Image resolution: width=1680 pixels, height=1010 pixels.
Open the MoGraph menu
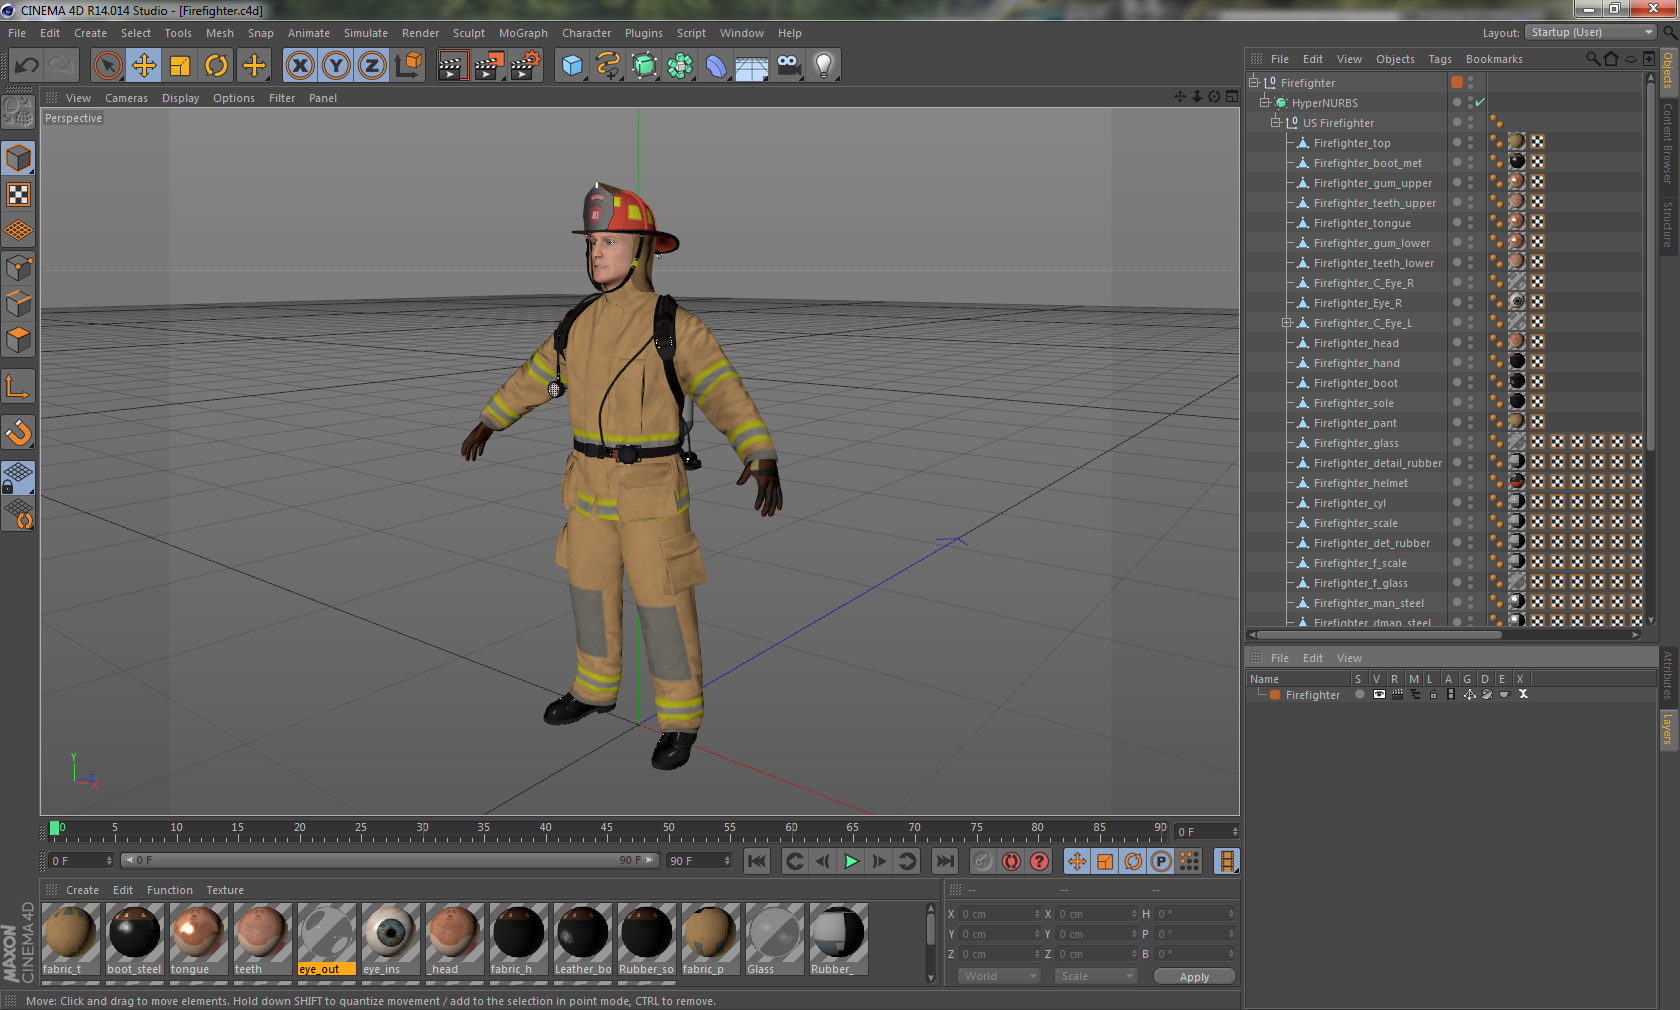coord(523,33)
